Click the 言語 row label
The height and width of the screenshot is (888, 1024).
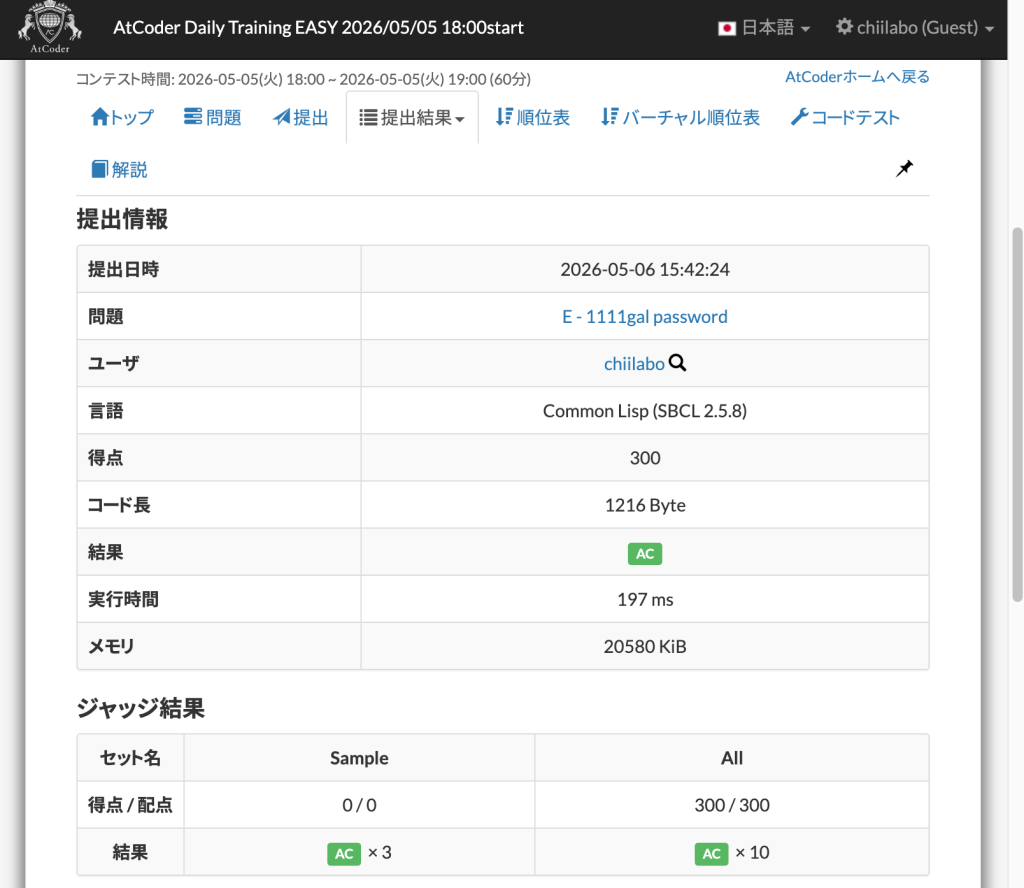point(106,411)
